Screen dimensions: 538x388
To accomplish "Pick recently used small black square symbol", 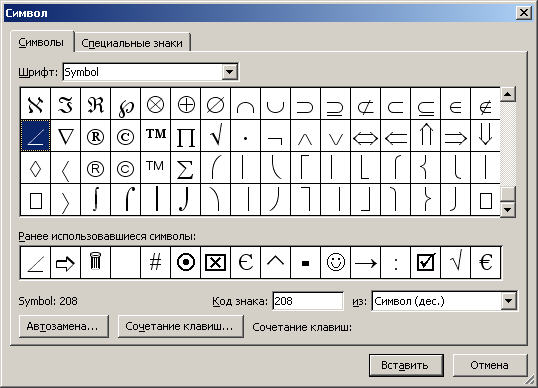I will point(305,262).
